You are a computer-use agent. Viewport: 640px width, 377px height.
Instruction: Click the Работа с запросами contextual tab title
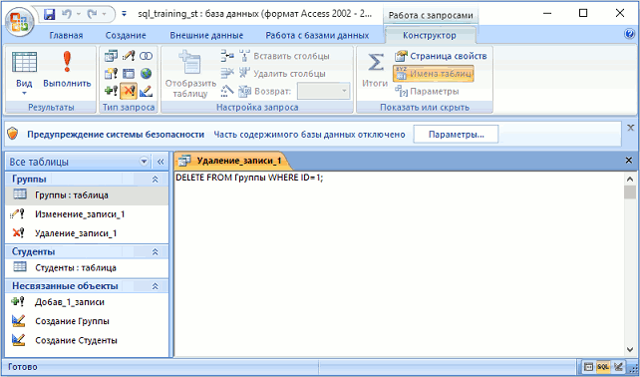pyautogui.click(x=431, y=16)
